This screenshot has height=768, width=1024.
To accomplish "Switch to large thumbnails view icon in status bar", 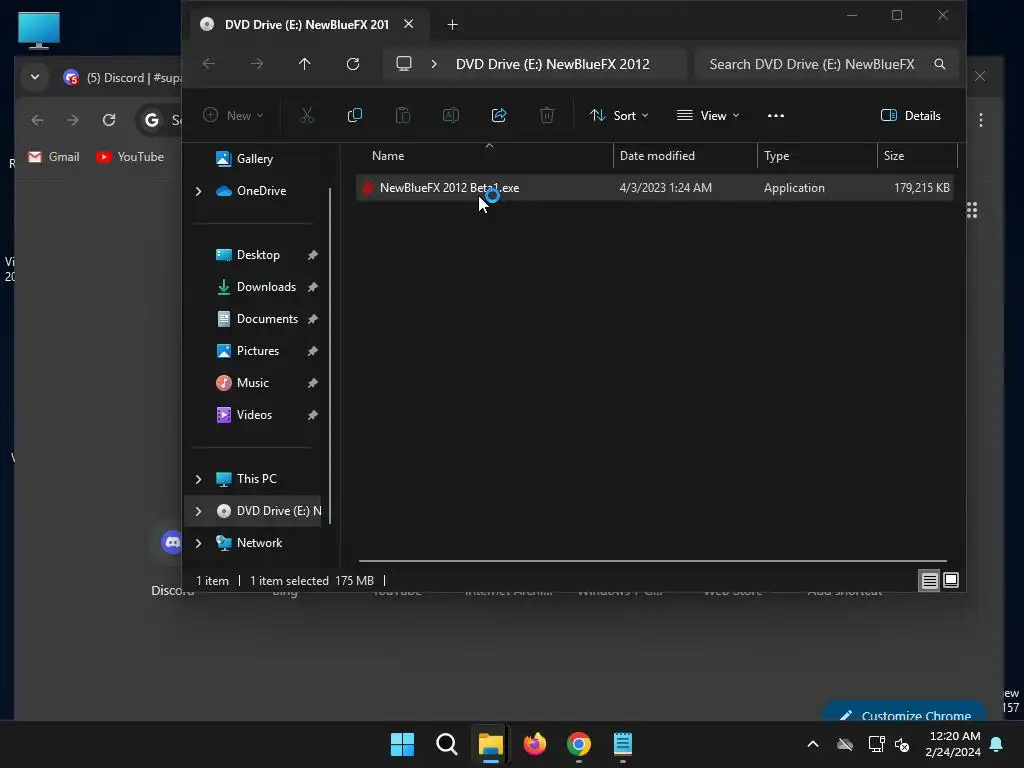I will coord(952,580).
